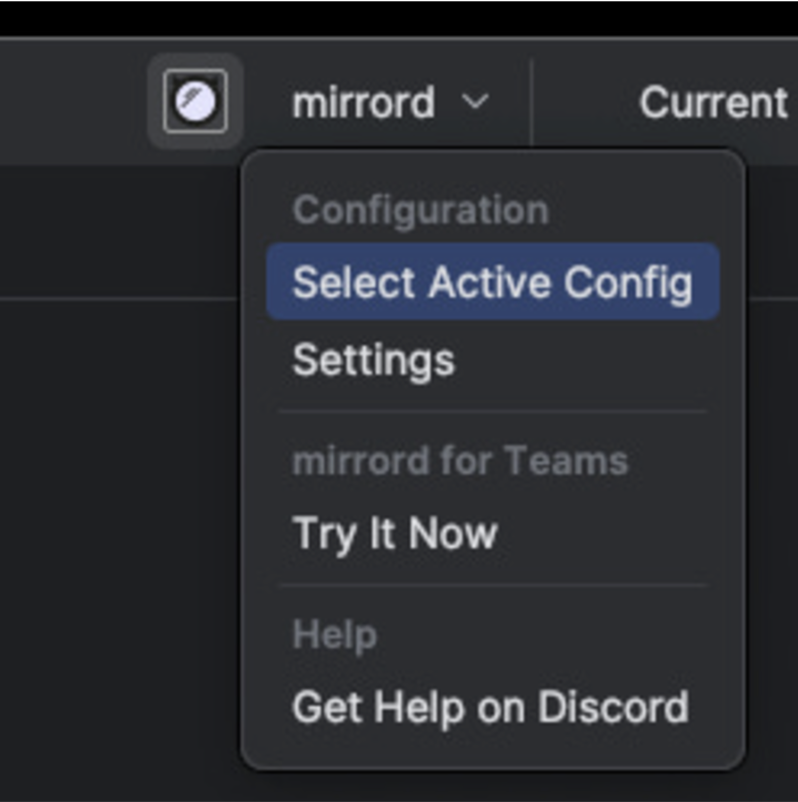Image resolution: width=798 pixels, height=802 pixels.
Task: Click Try It Now under mirrord for Teams
Action: point(394,533)
